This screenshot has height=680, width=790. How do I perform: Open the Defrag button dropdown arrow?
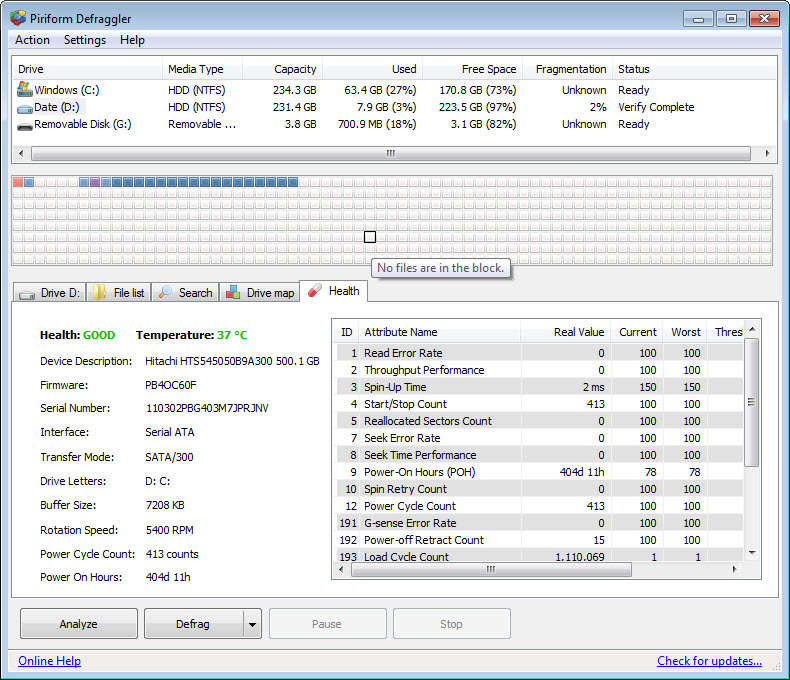click(252, 624)
